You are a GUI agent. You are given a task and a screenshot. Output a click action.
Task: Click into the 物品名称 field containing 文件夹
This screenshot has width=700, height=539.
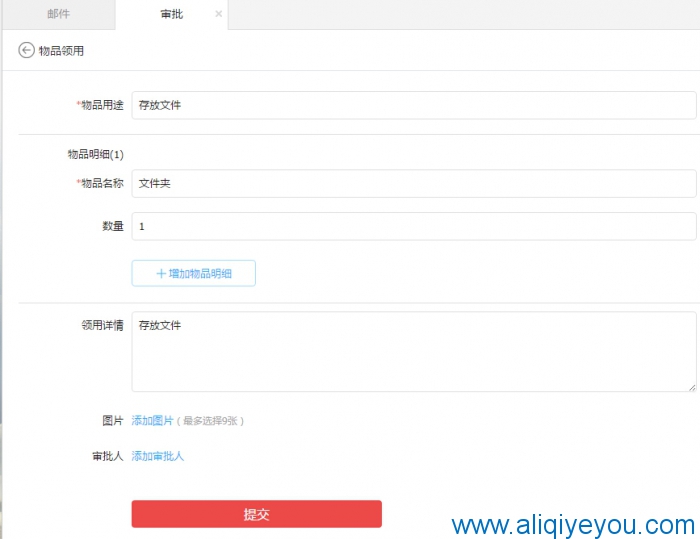tap(413, 184)
